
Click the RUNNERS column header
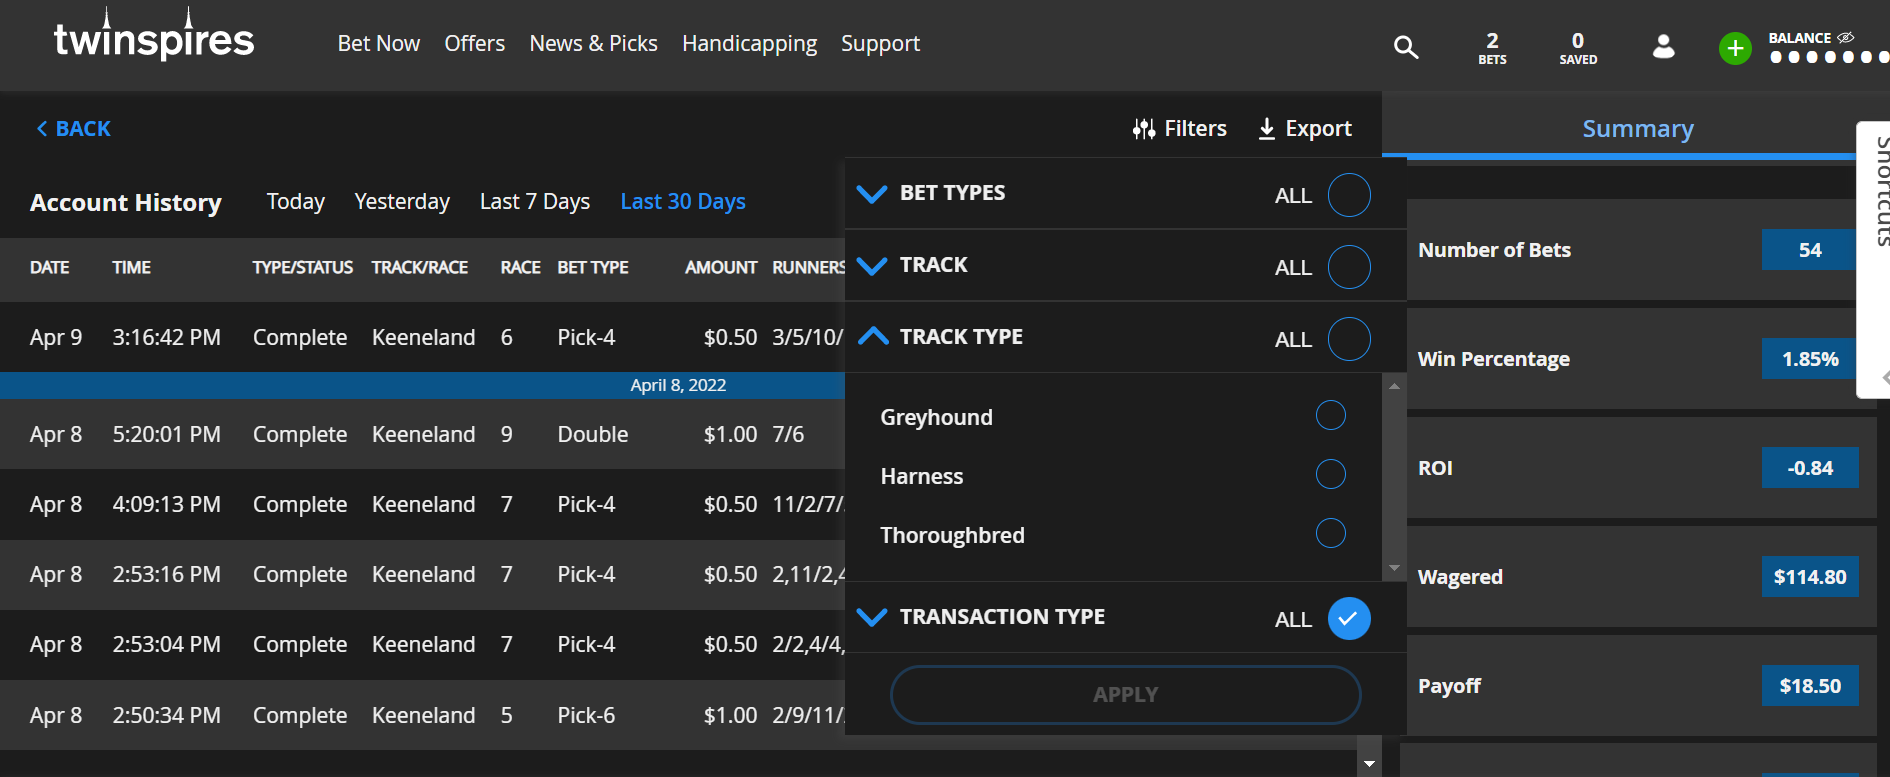[x=808, y=268]
